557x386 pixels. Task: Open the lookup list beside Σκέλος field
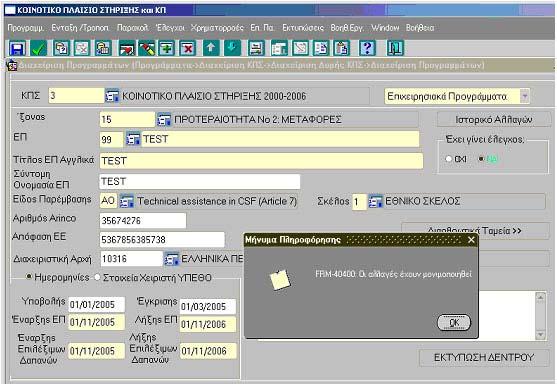click(x=375, y=202)
